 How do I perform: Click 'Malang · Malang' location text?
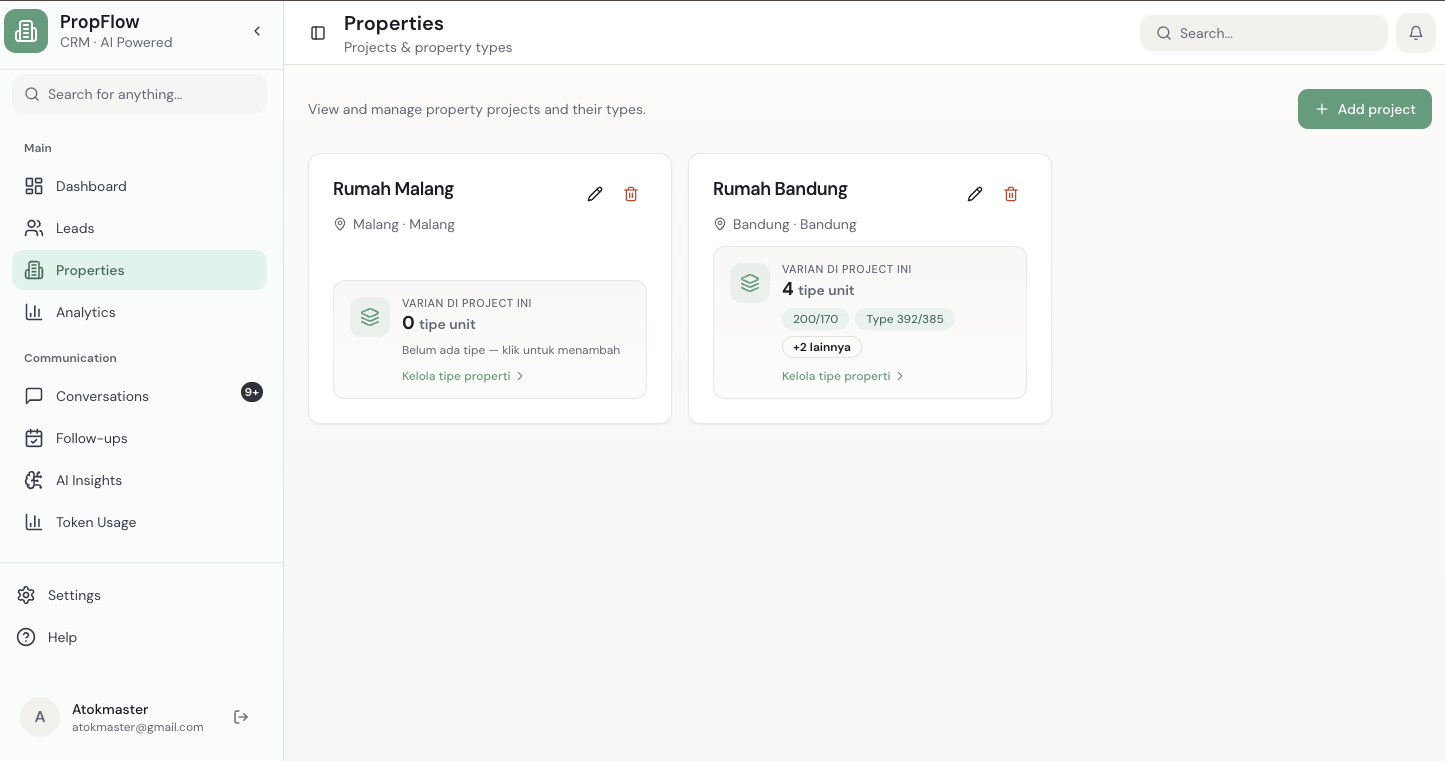[x=404, y=224]
